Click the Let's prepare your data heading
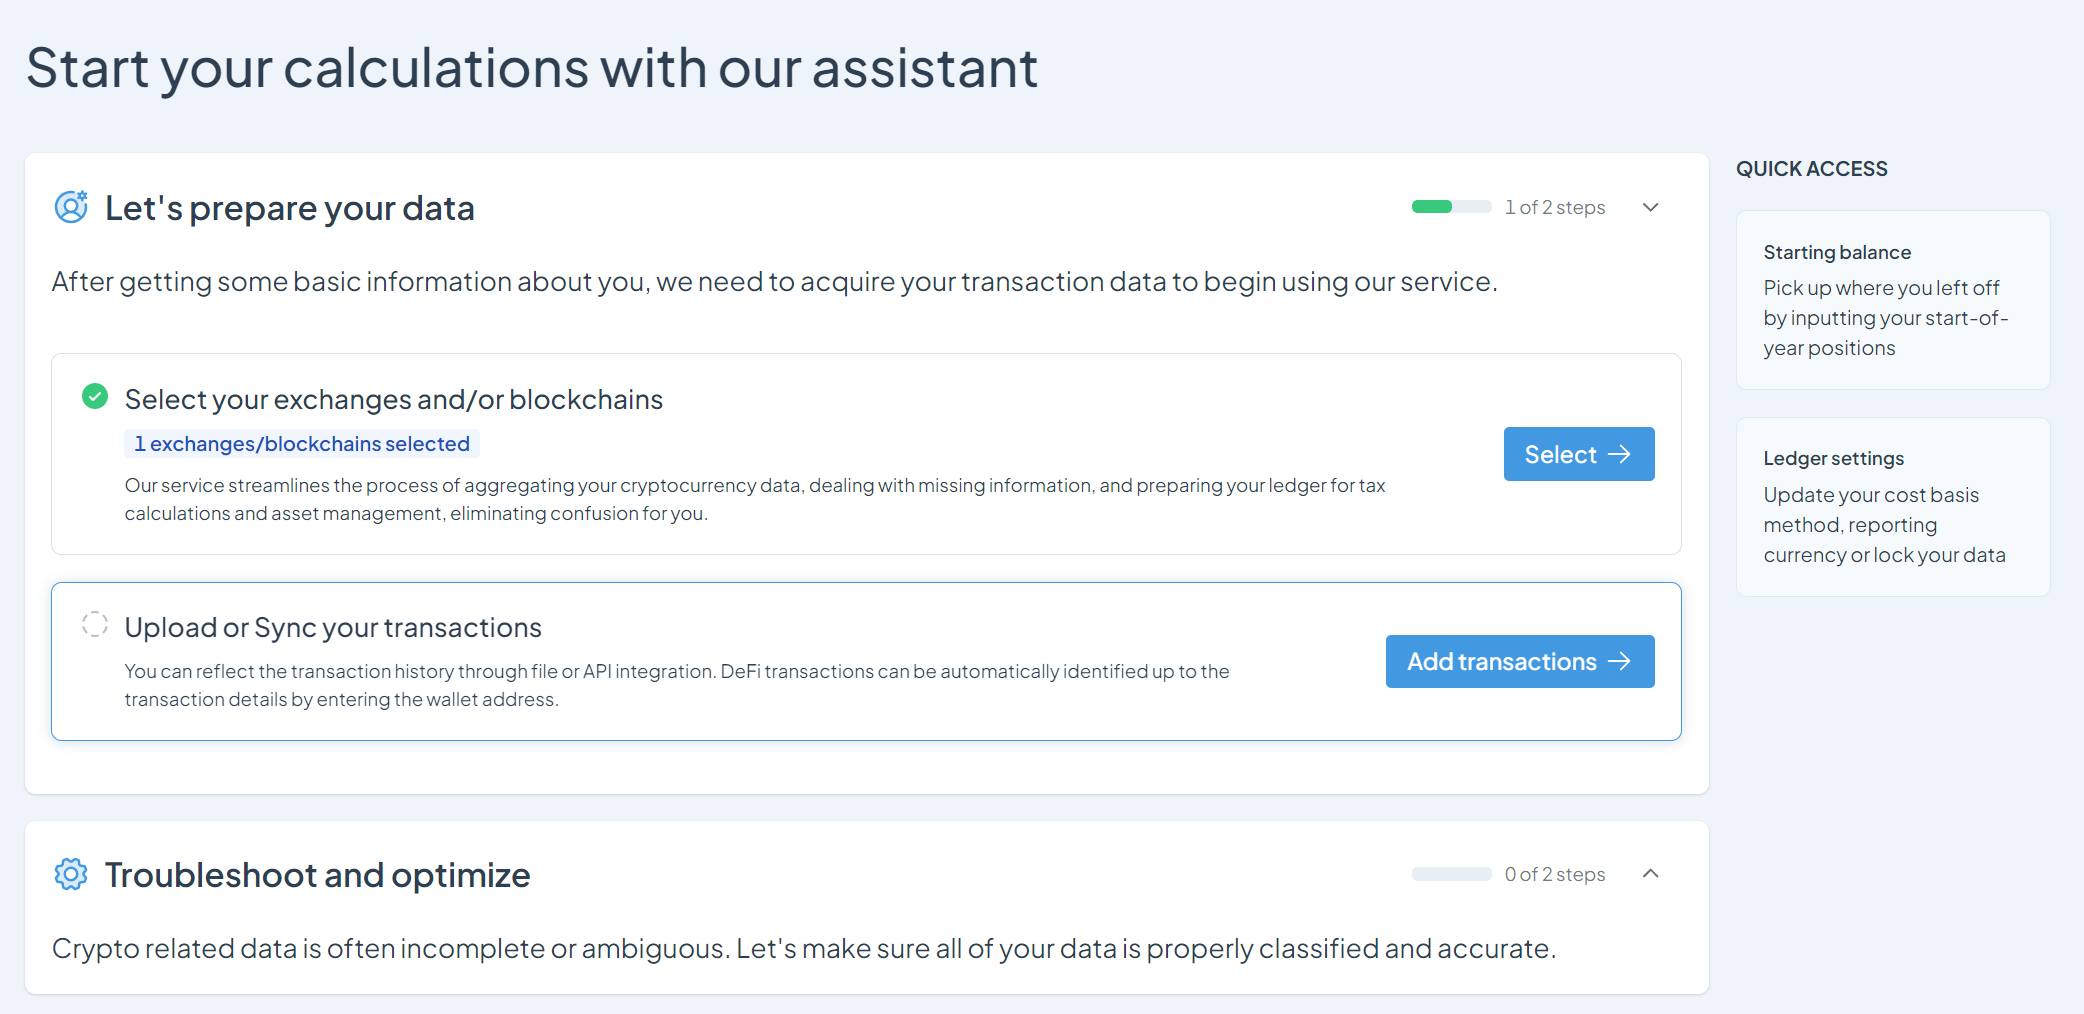Image resolution: width=2084 pixels, height=1014 pixels. tap(290, 208)
